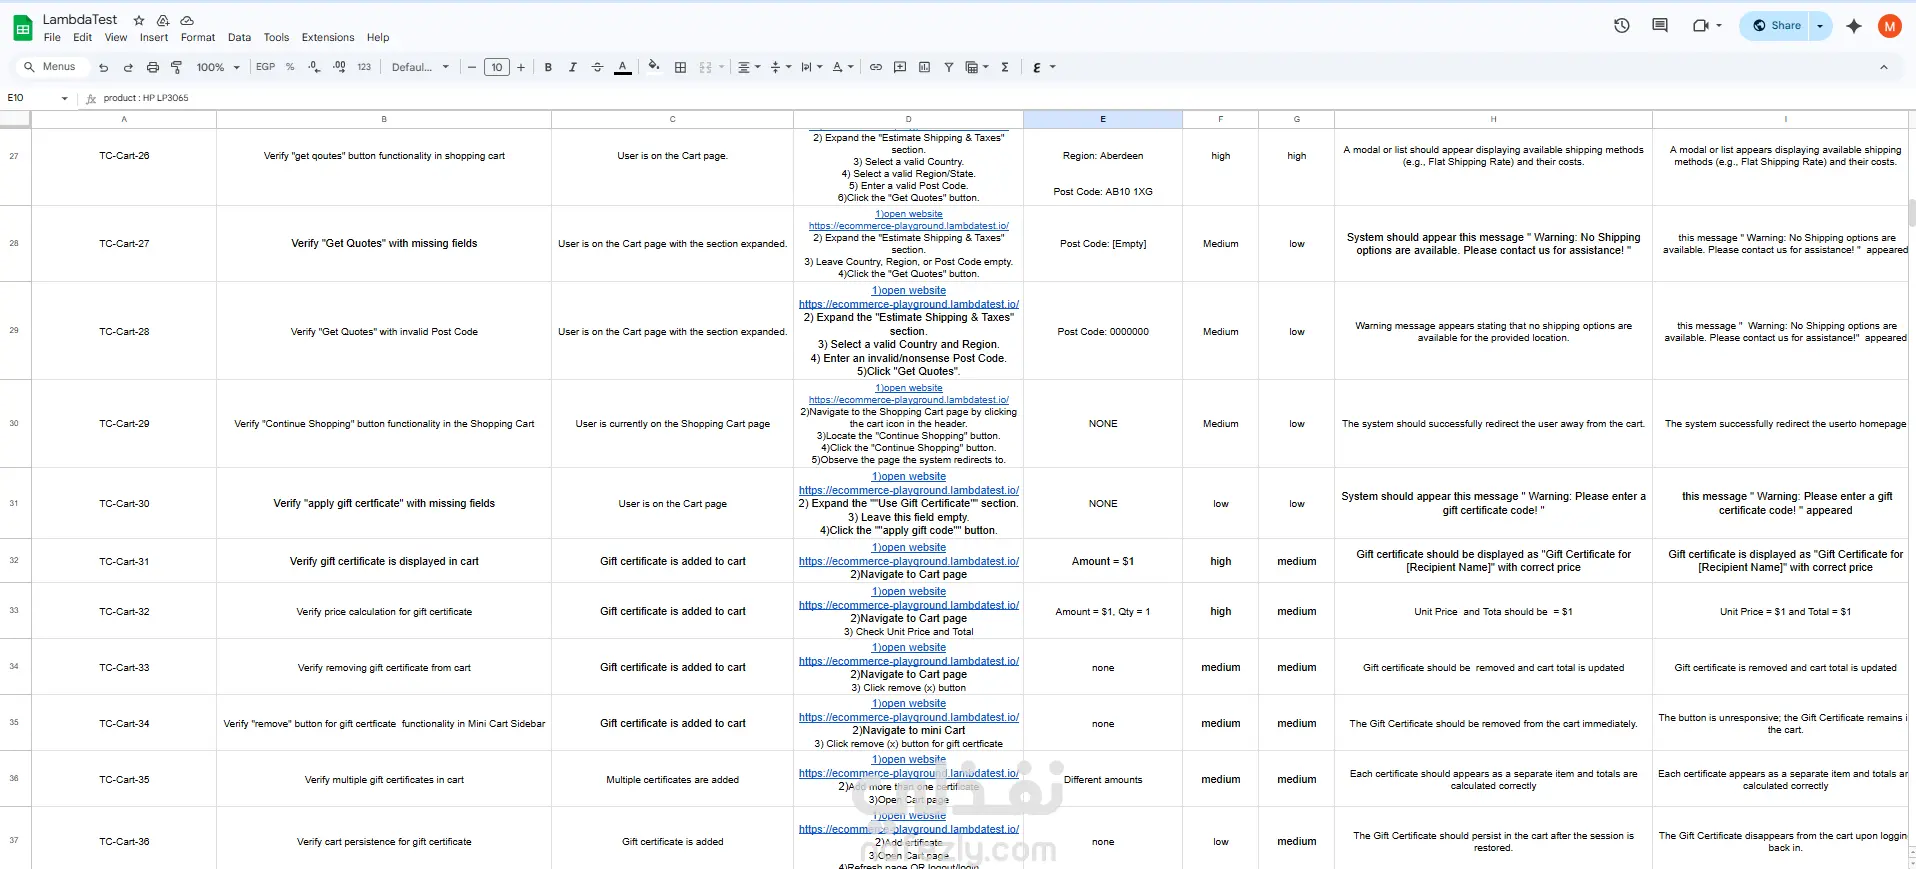1916x869 pixels.
Task: Increase font size with plus button
Action: (521, 67)
